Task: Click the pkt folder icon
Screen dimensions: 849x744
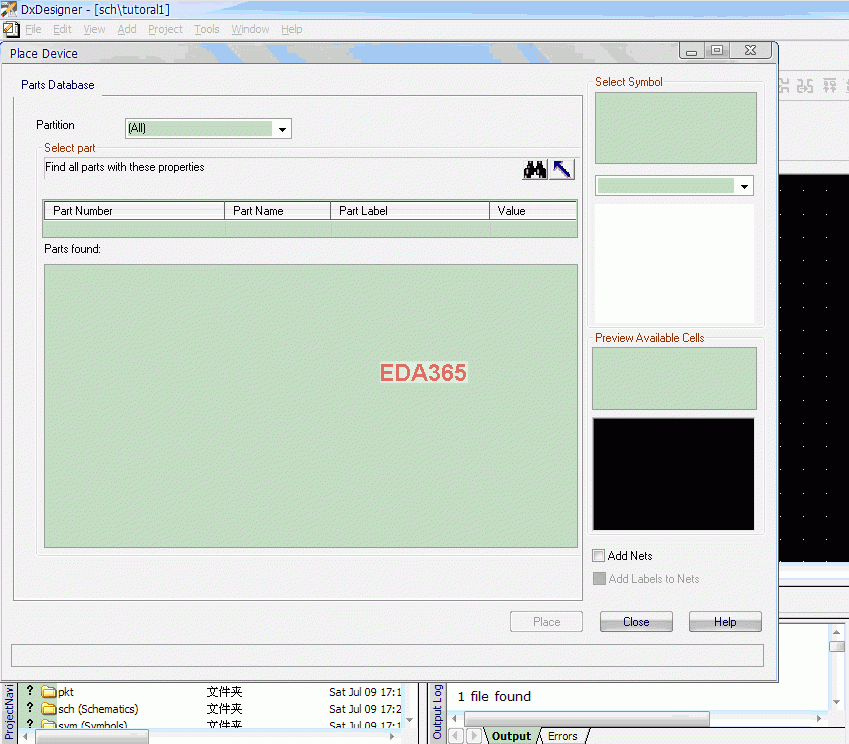Action: tap(49, 691)
